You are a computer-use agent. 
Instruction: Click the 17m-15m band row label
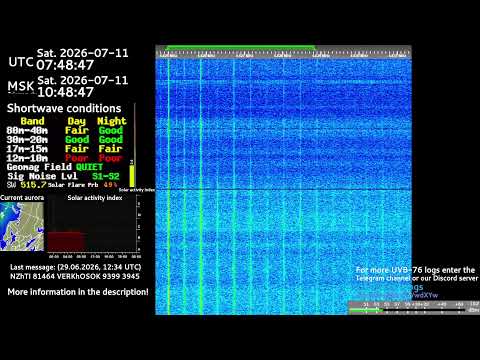pos(27,149)
